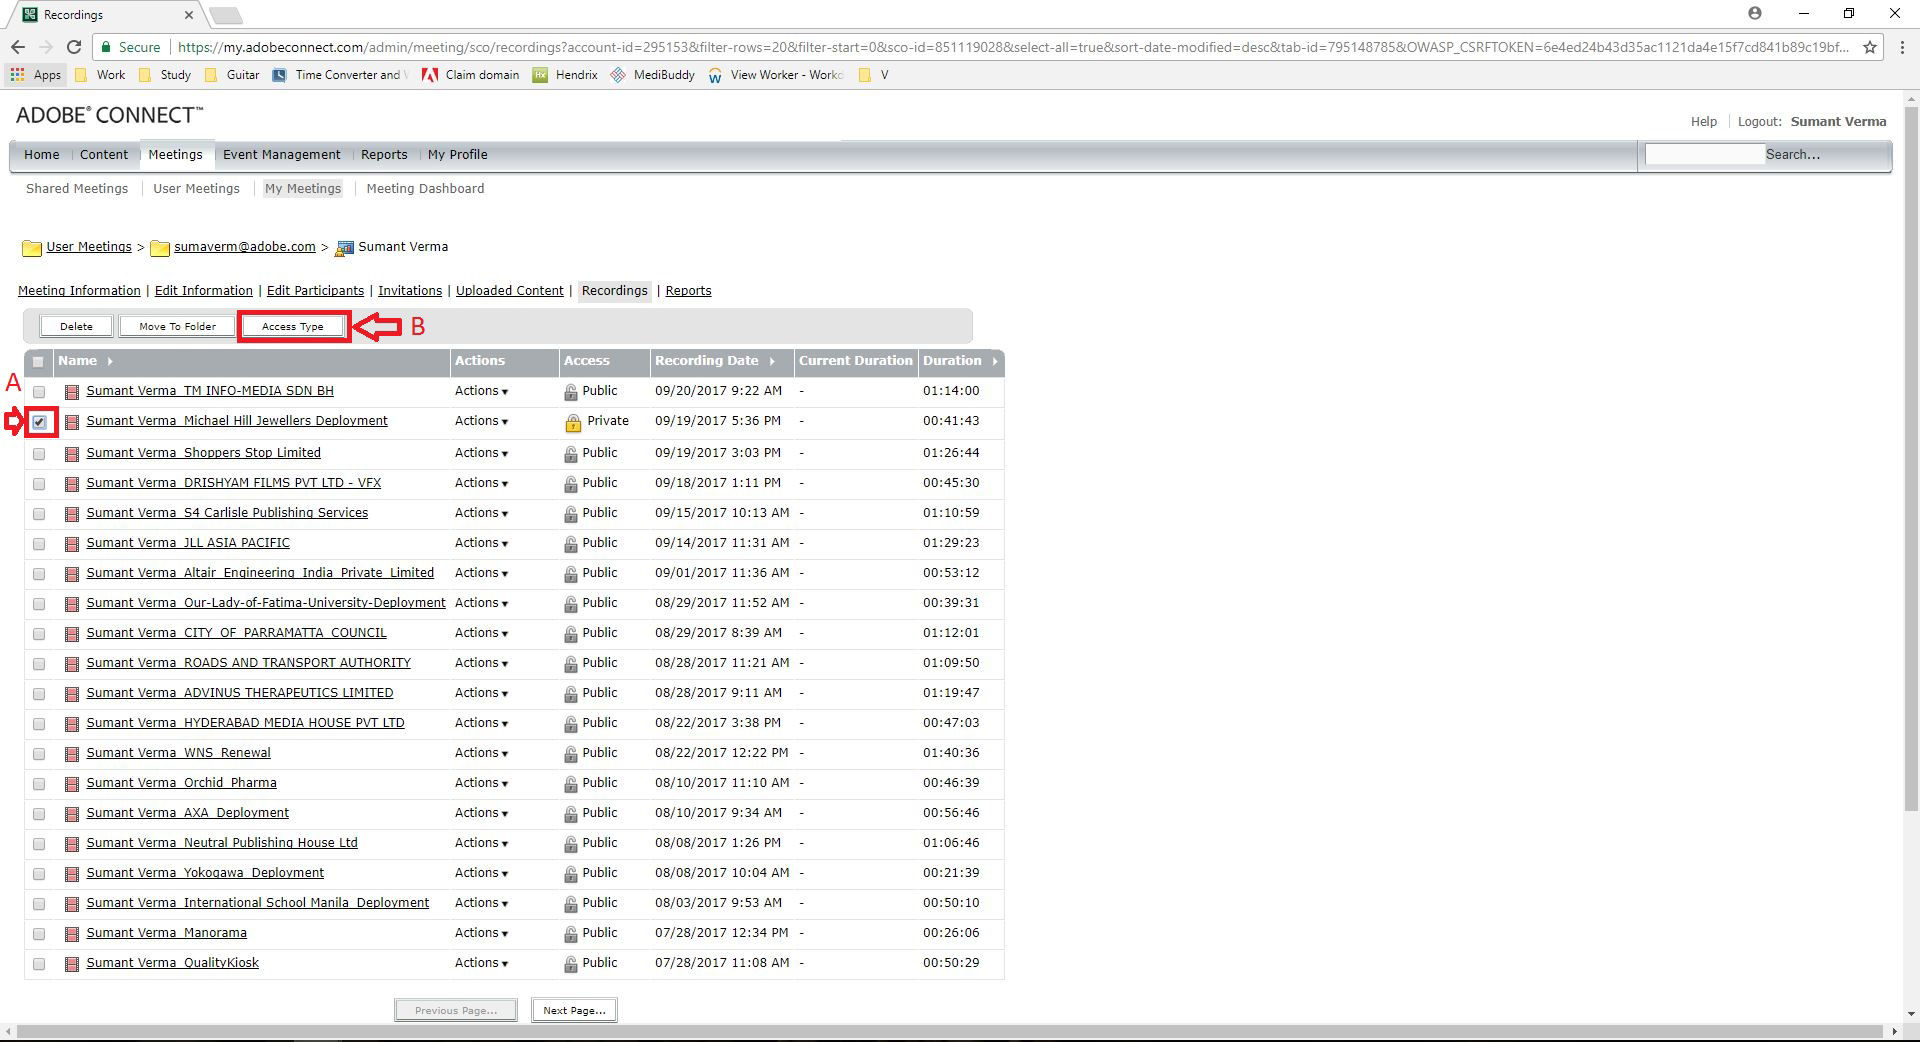Check the S4 Carlisle Publishing Services checkbox
Screen dimensions: 1920x1042
tap(39, 514)
